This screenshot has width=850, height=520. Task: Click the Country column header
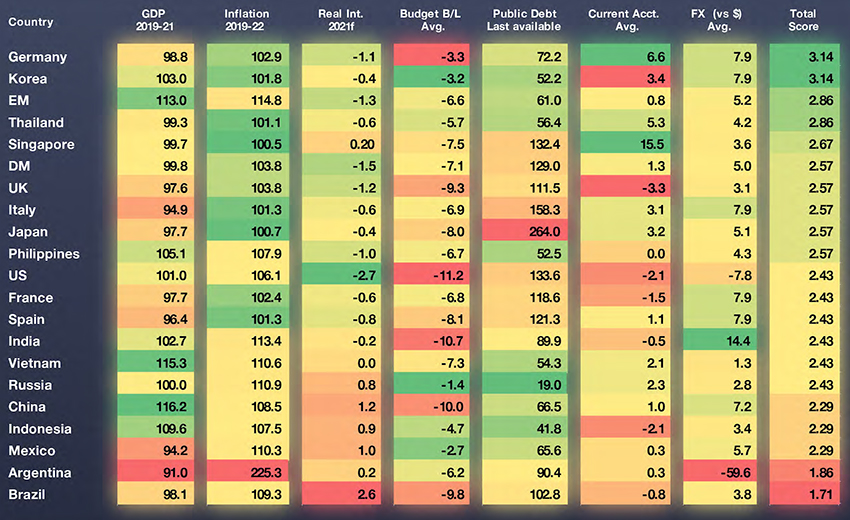pos(30,22)
